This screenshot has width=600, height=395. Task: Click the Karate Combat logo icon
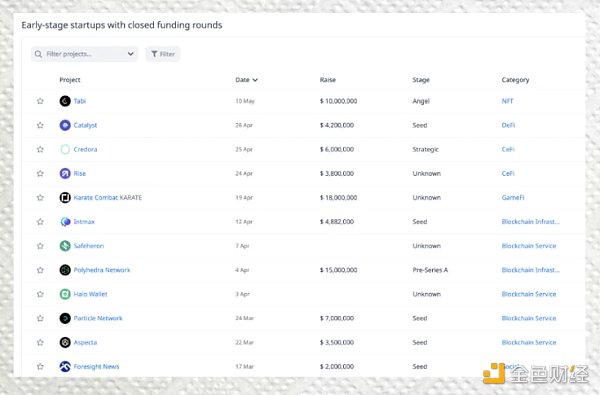[x=65, y=198]
